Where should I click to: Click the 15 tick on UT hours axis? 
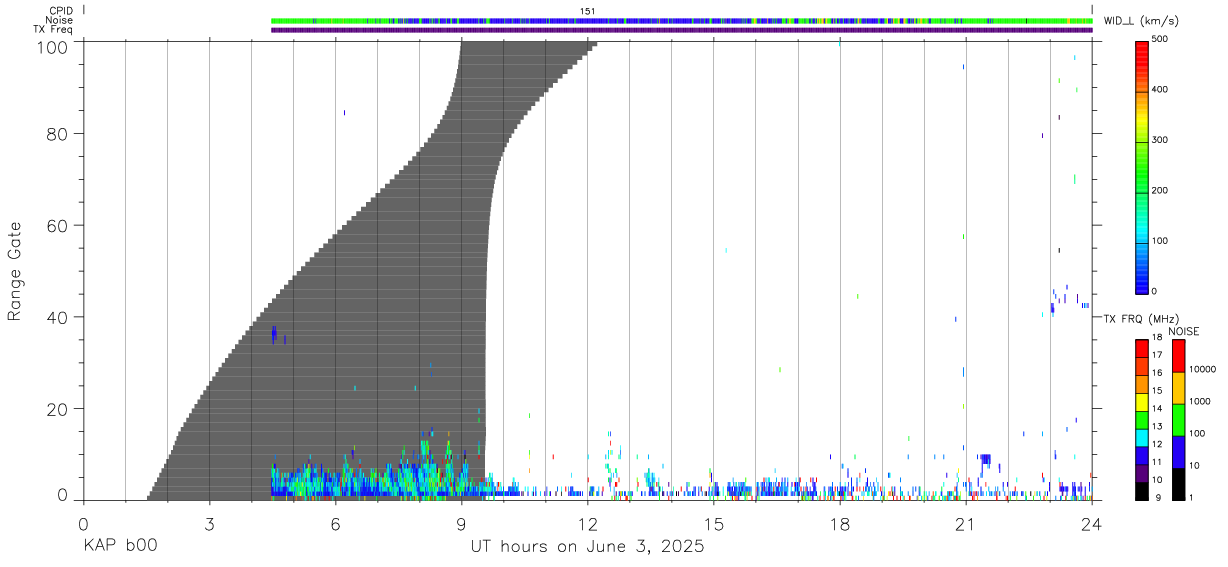click(714, 523)
